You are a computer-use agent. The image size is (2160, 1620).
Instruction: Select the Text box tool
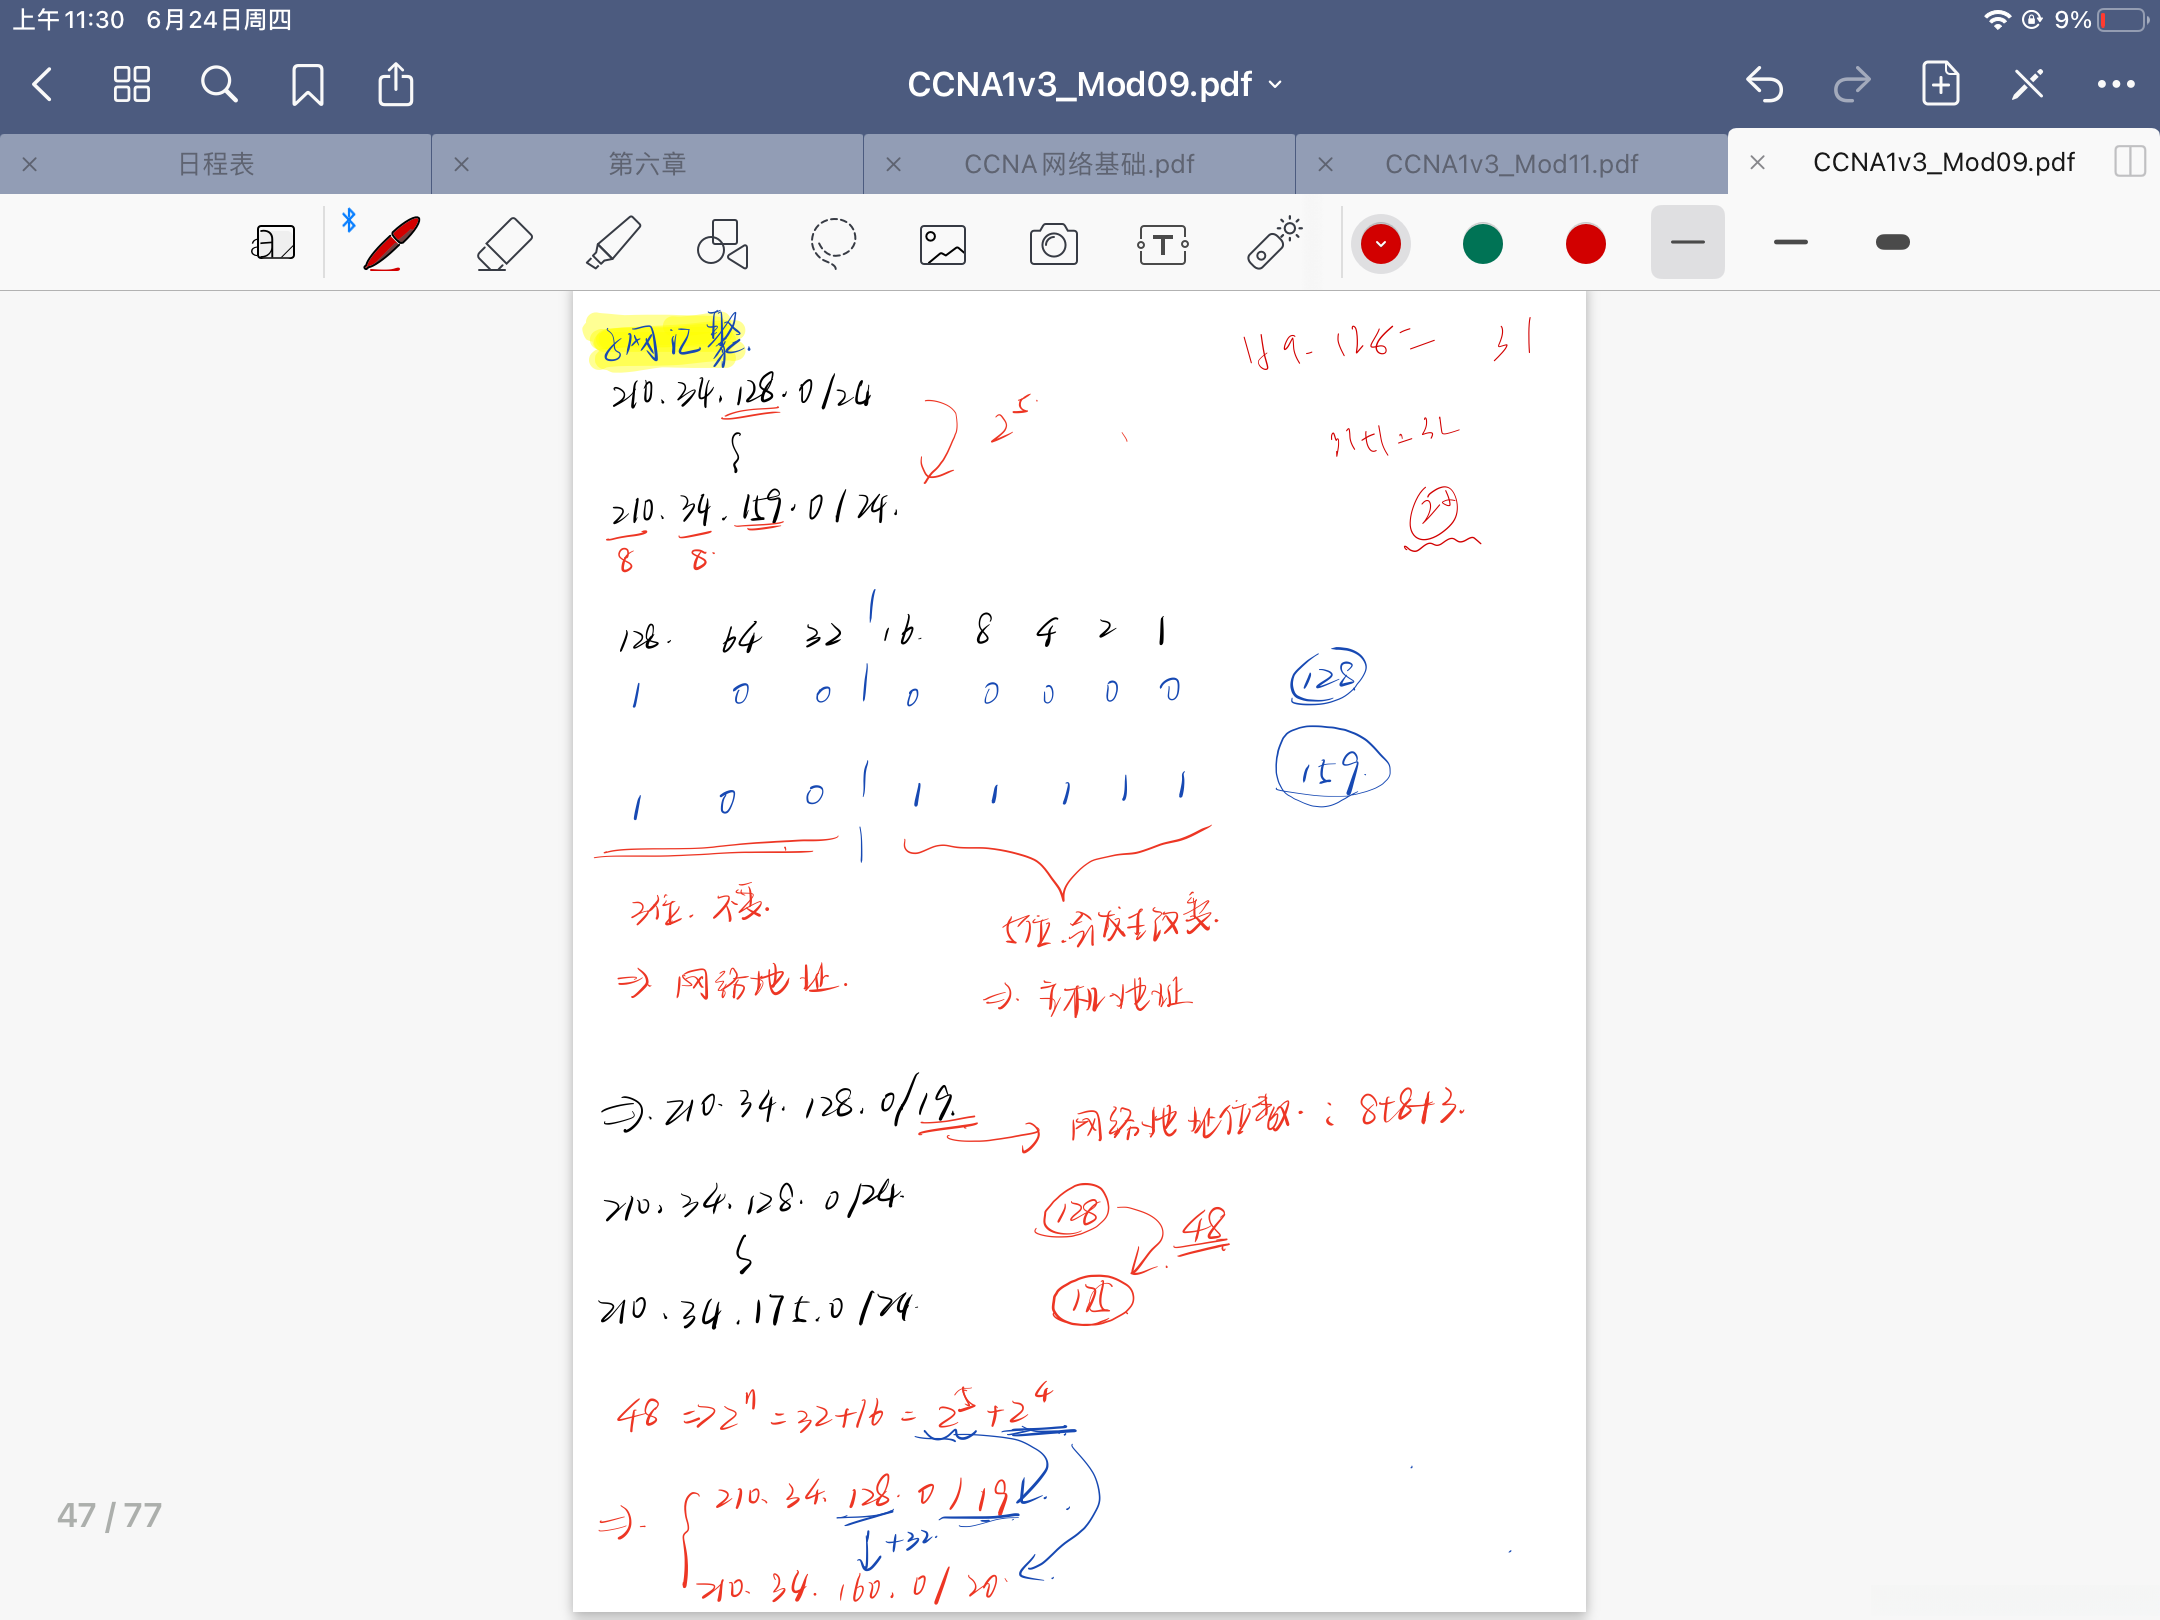tap(1163, 242)
